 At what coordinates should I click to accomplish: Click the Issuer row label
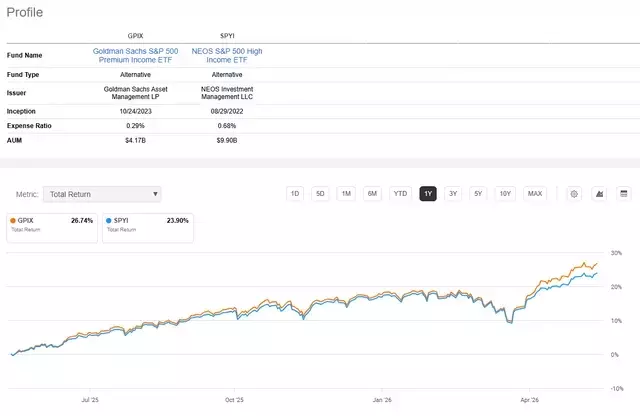click(x=16, y=93)
